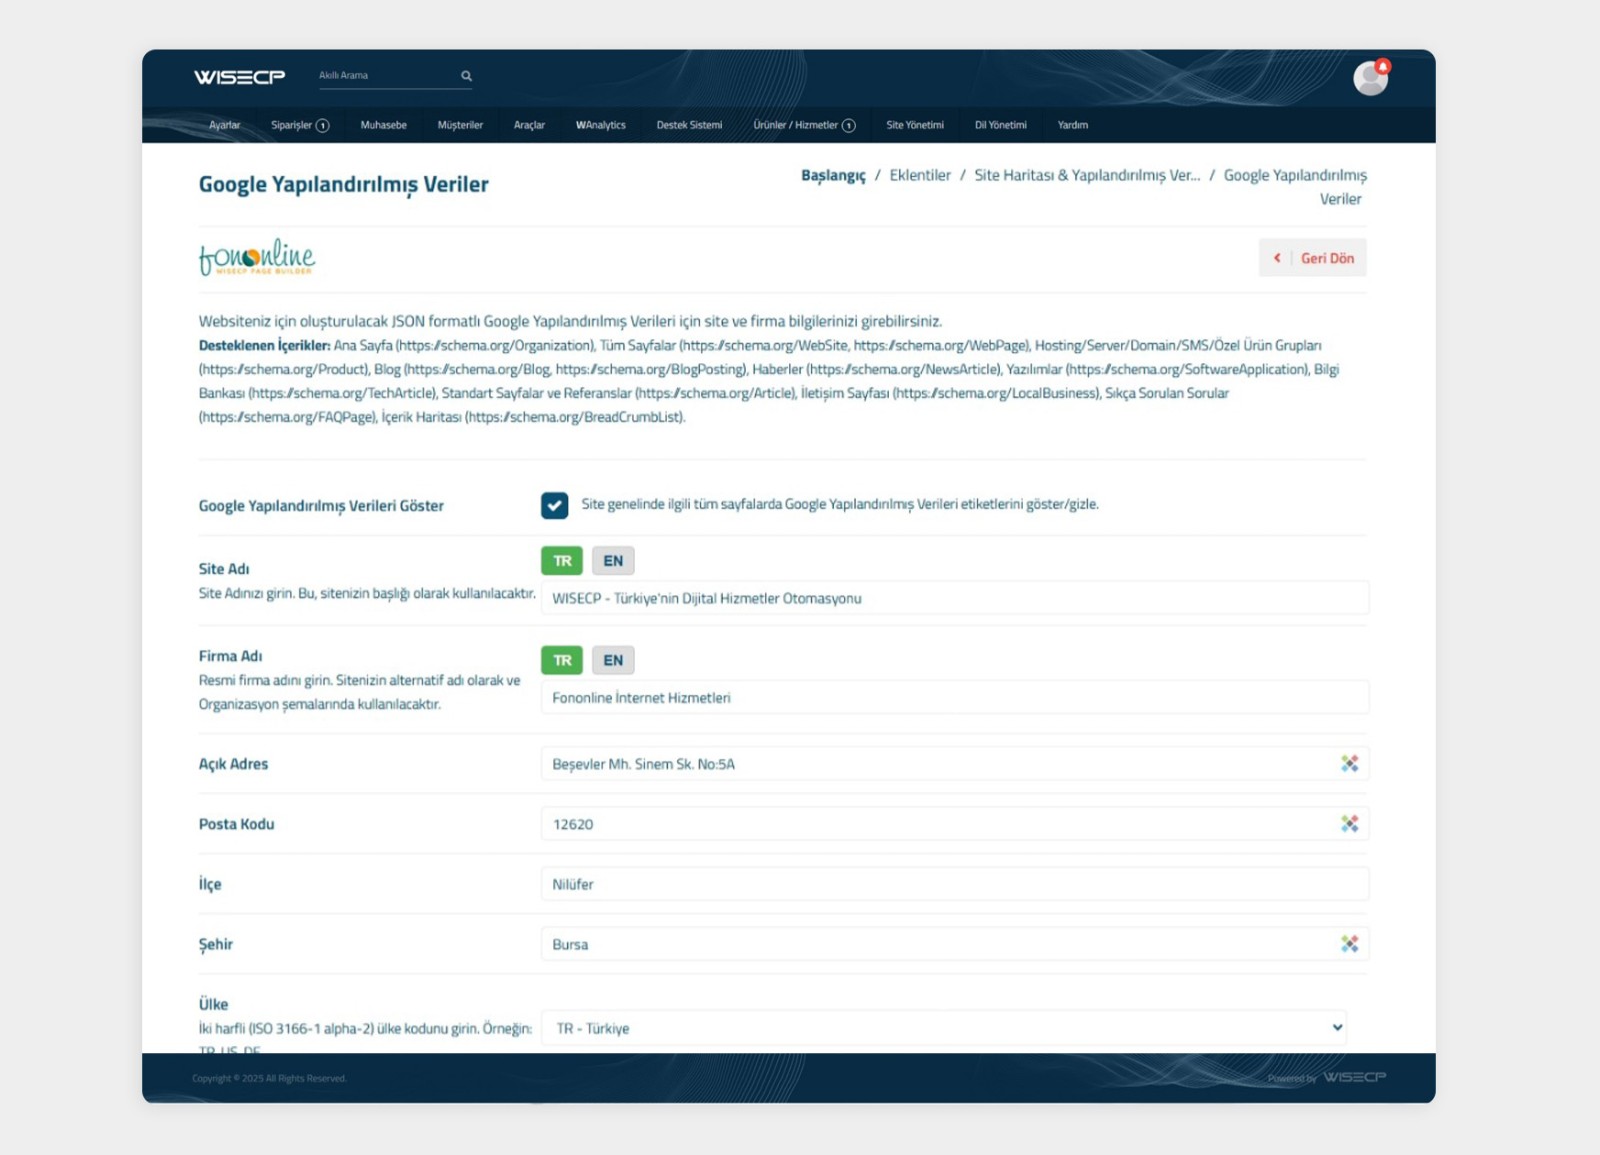
Task: Click the search magnifier icon
Action: point(466,76)
